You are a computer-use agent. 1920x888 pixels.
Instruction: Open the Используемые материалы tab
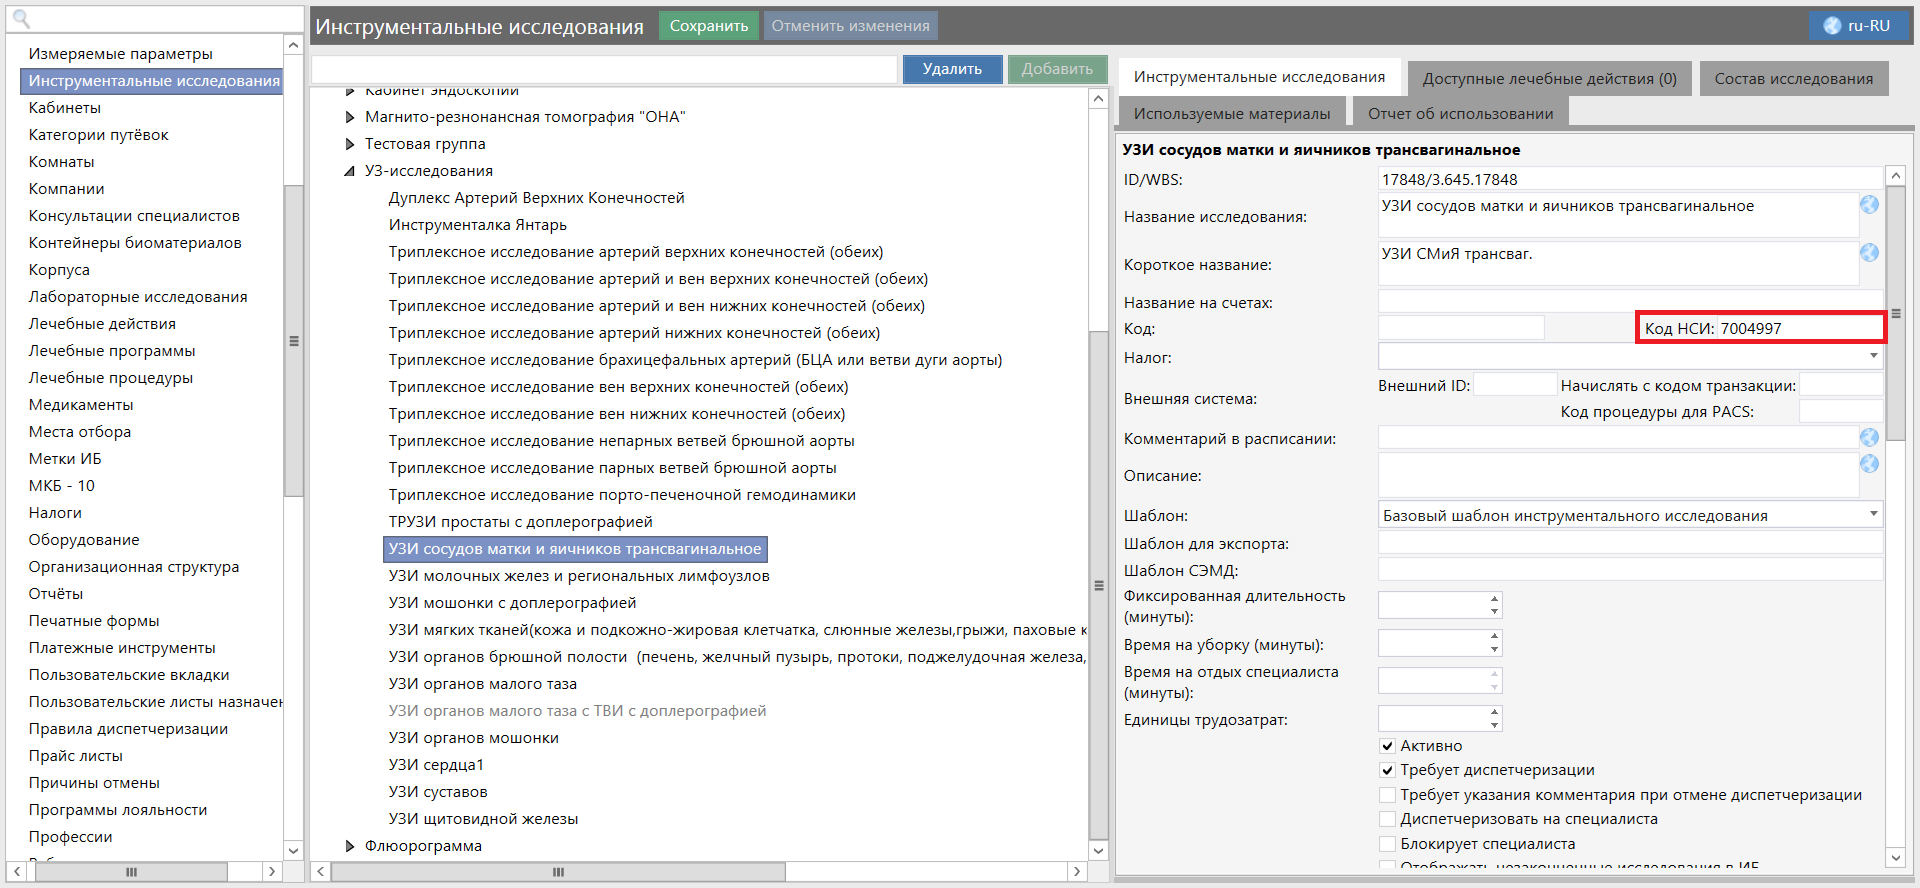[1231, 114]
